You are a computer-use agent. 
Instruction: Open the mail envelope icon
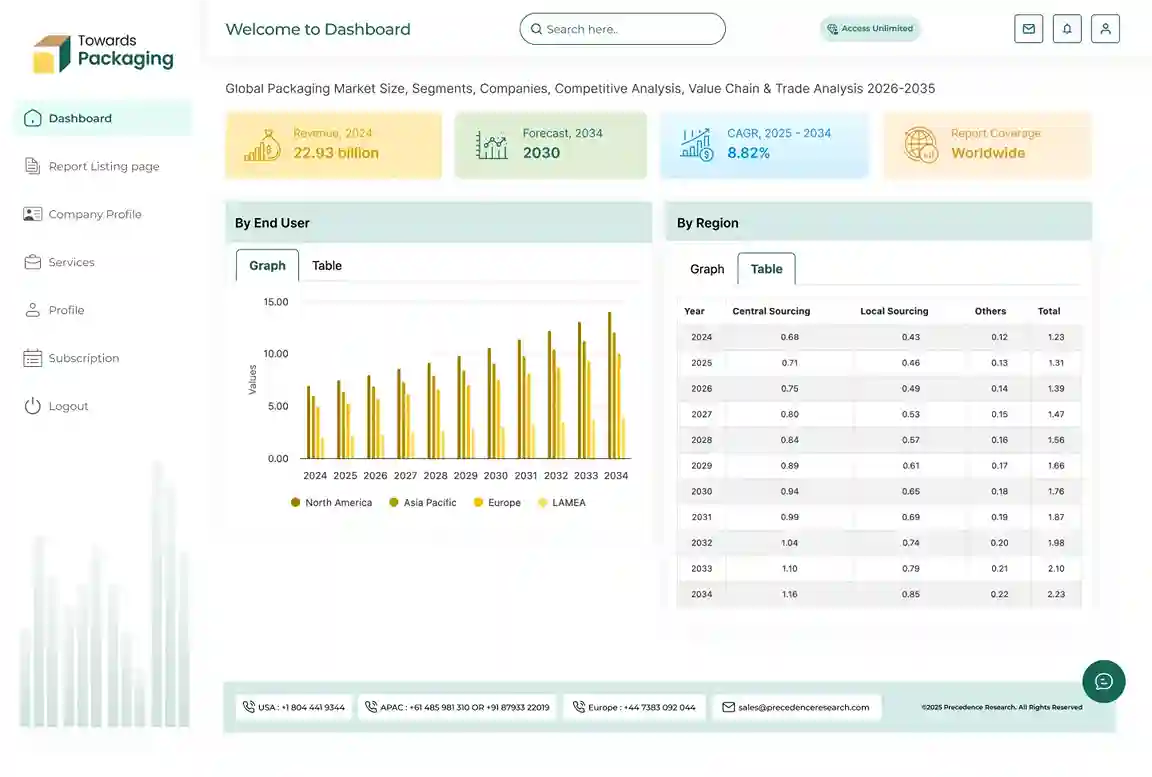tap(1028, 29)
